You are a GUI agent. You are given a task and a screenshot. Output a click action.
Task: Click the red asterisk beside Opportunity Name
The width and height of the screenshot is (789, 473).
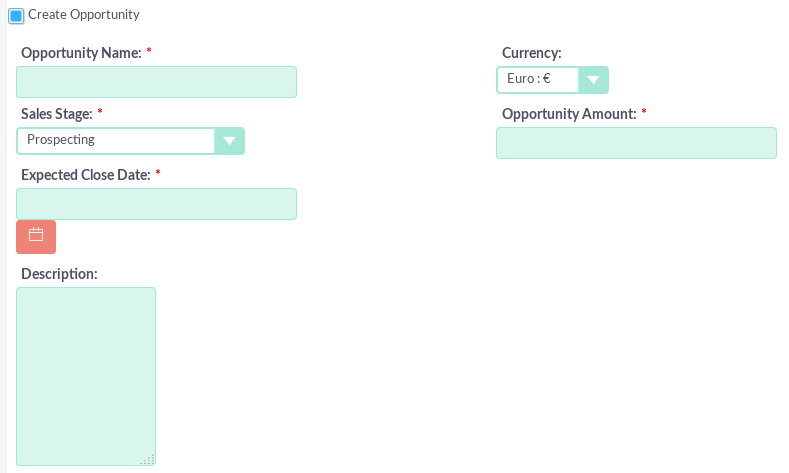click(149, 51)
